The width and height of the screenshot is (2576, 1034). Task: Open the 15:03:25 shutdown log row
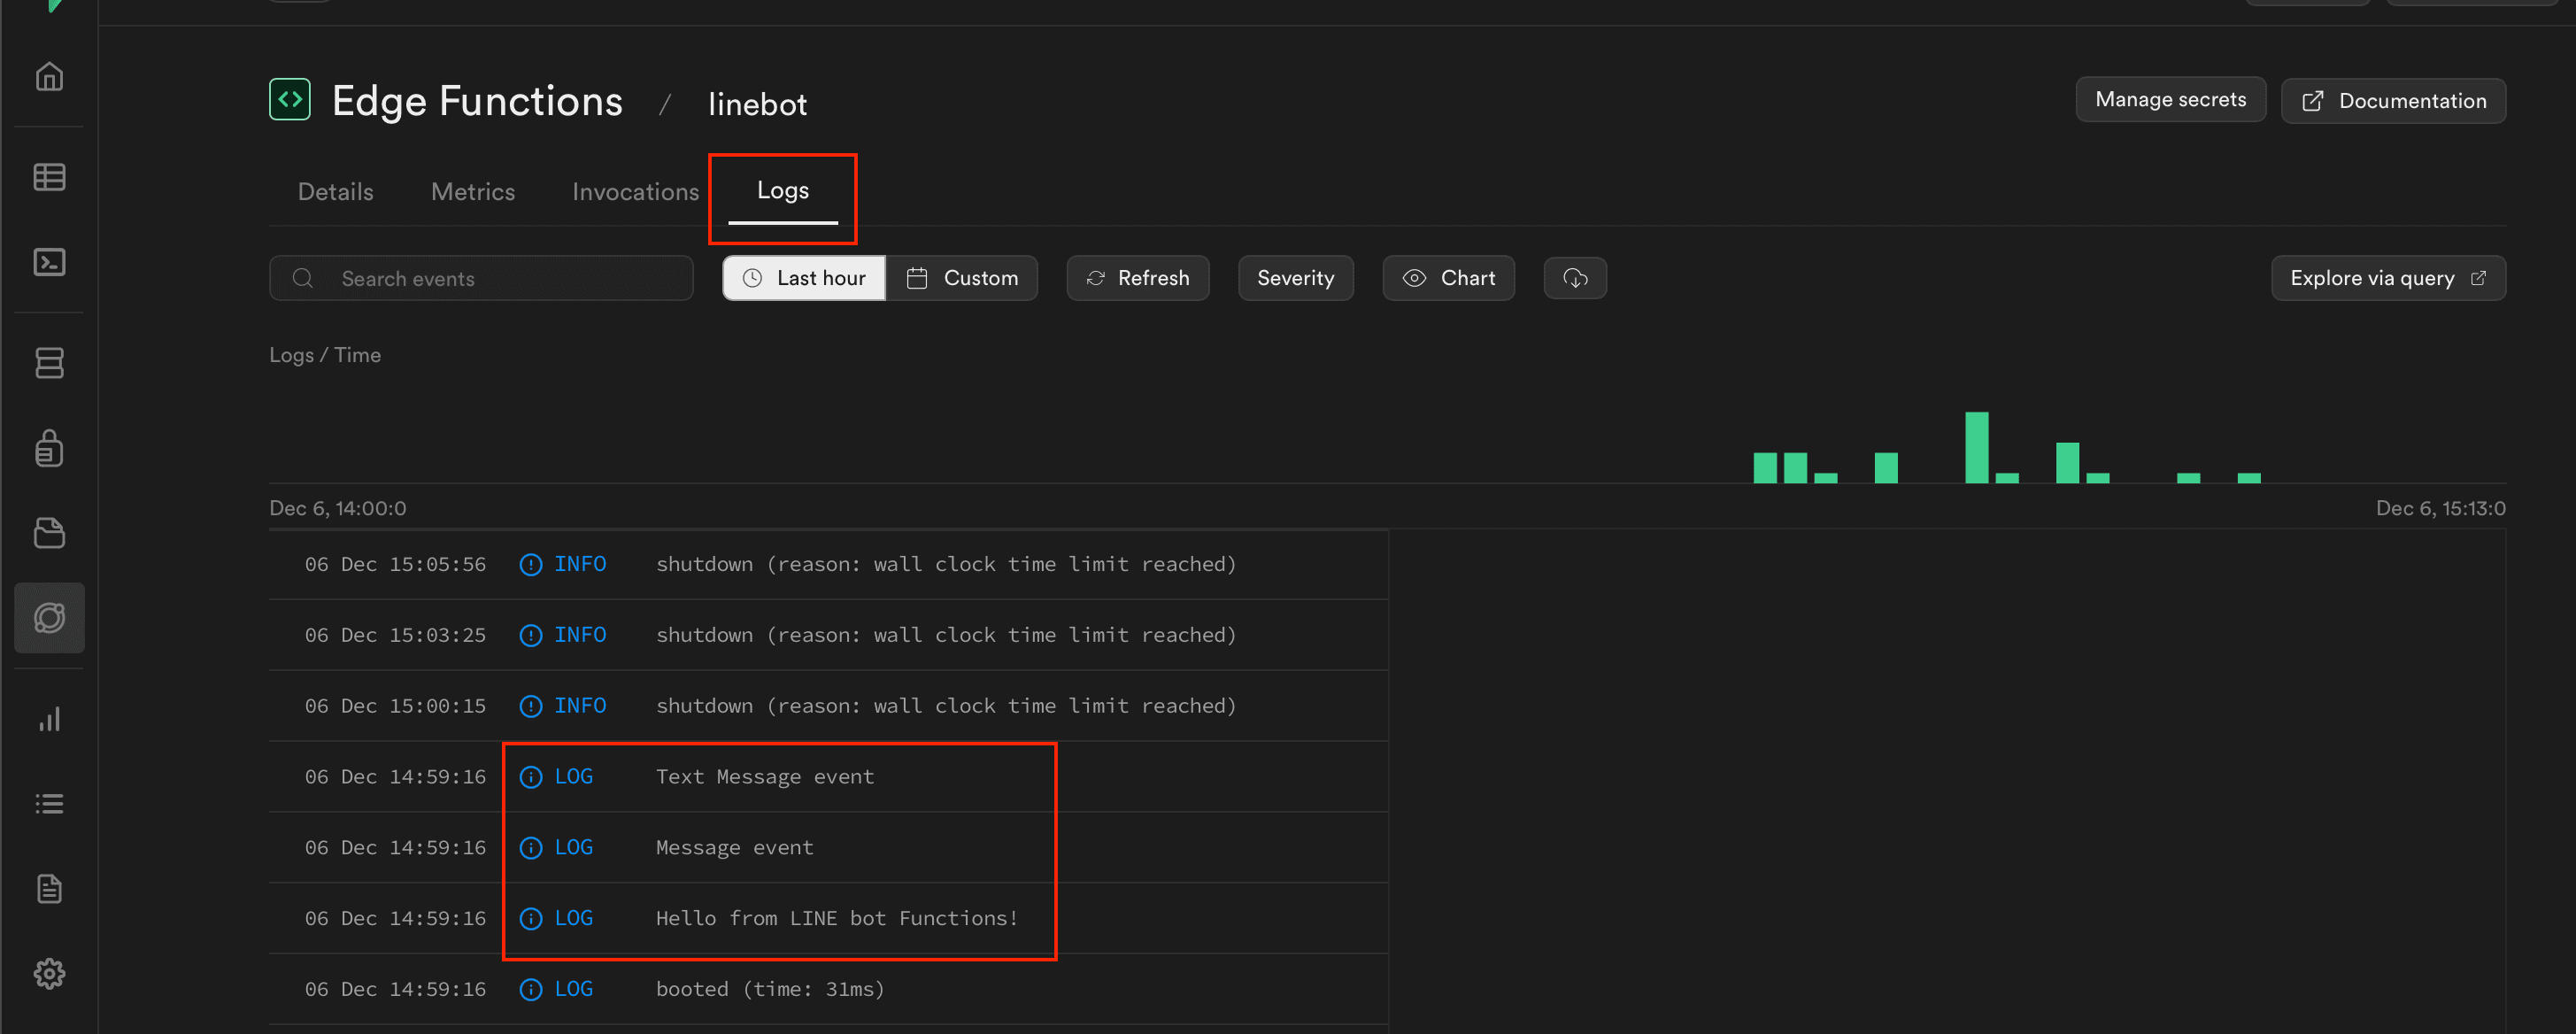pyautogui.click(x=828, y=636)
